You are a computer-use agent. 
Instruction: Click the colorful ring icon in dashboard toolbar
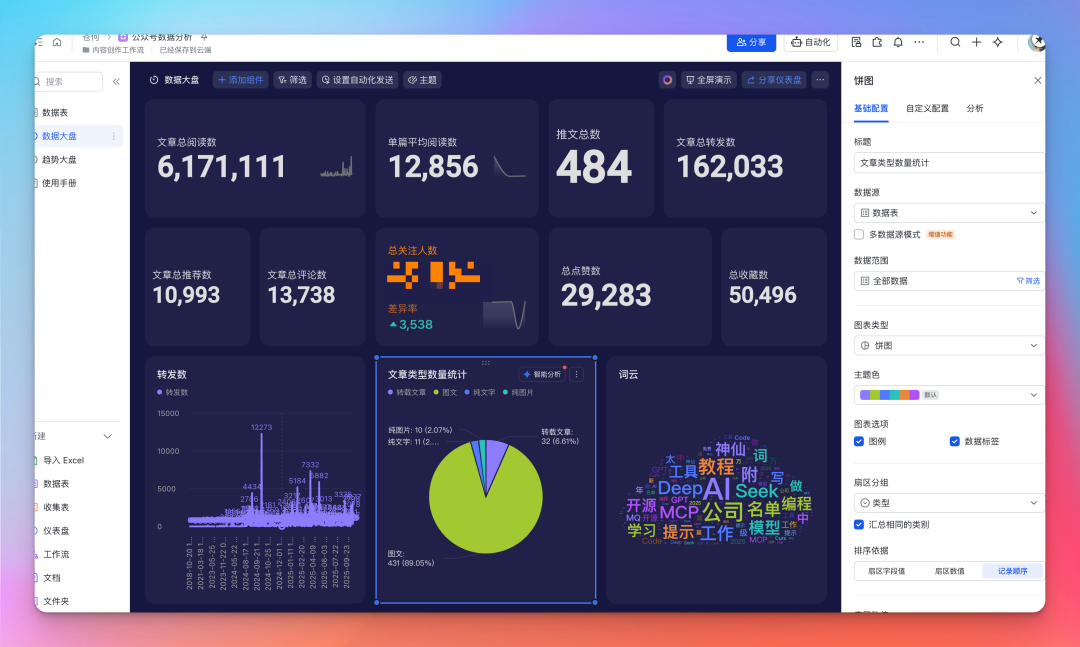coord(667,80)
